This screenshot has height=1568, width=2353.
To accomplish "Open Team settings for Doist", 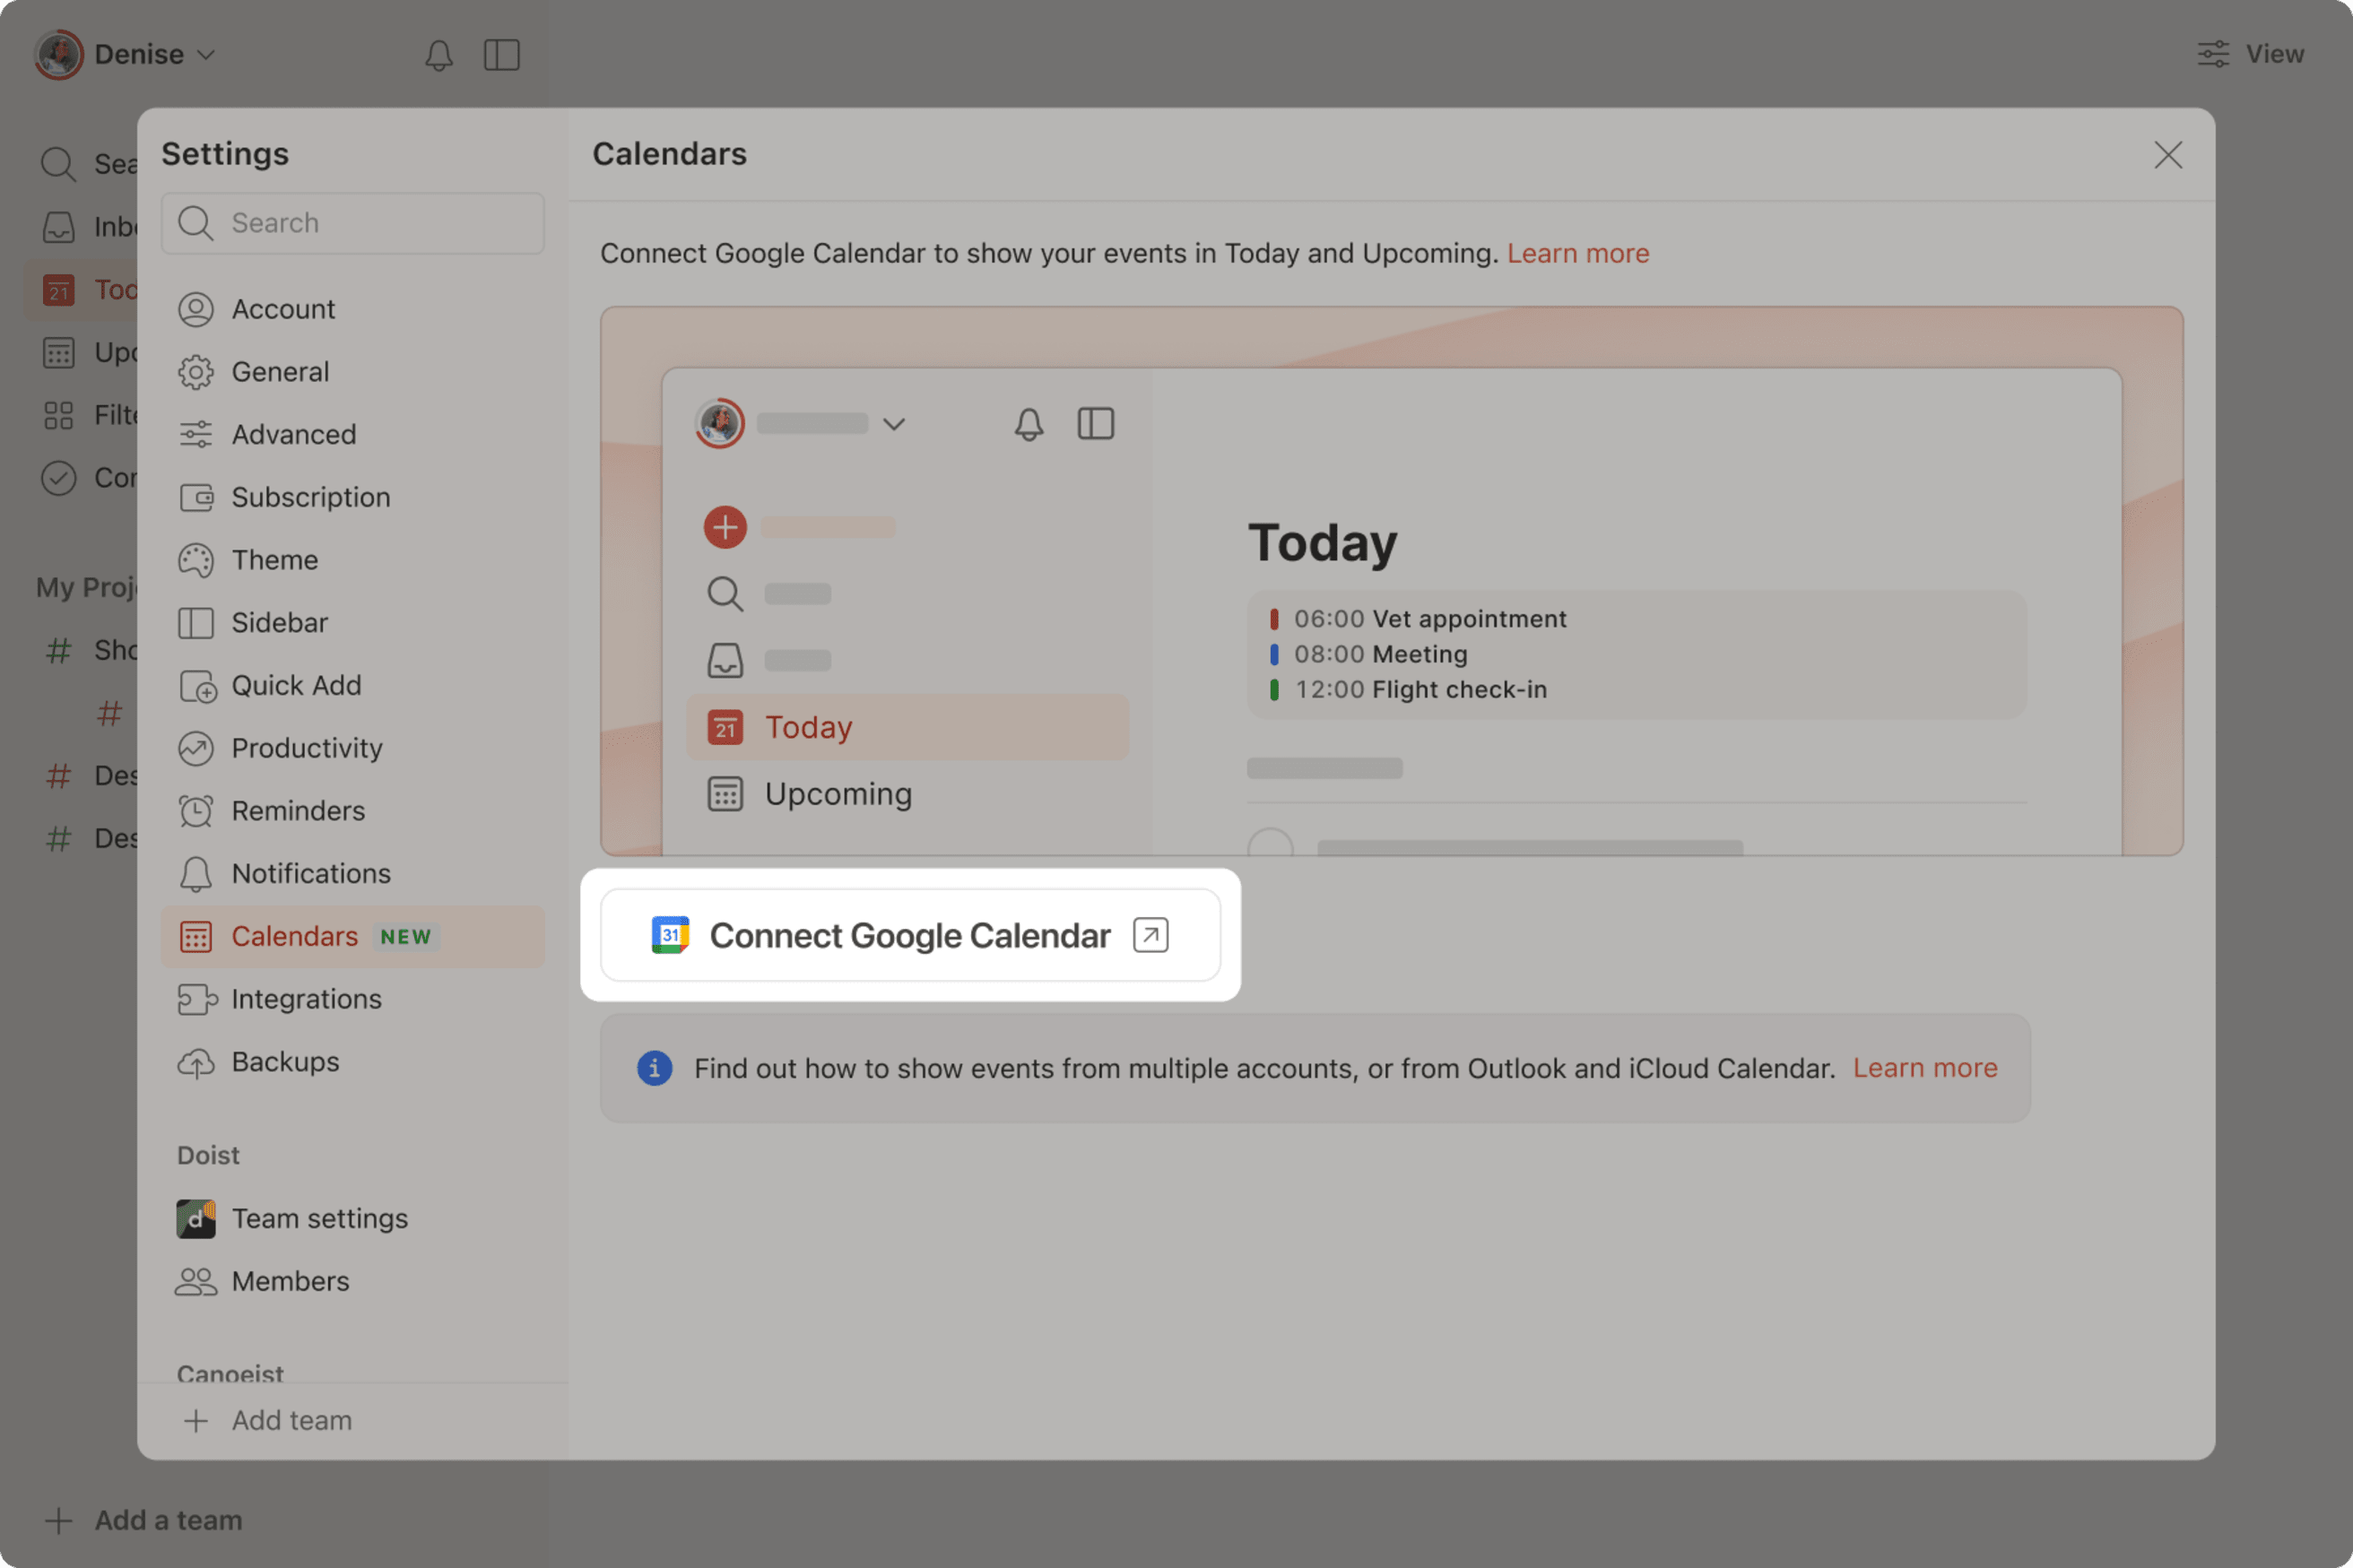I will (318, 1219).
